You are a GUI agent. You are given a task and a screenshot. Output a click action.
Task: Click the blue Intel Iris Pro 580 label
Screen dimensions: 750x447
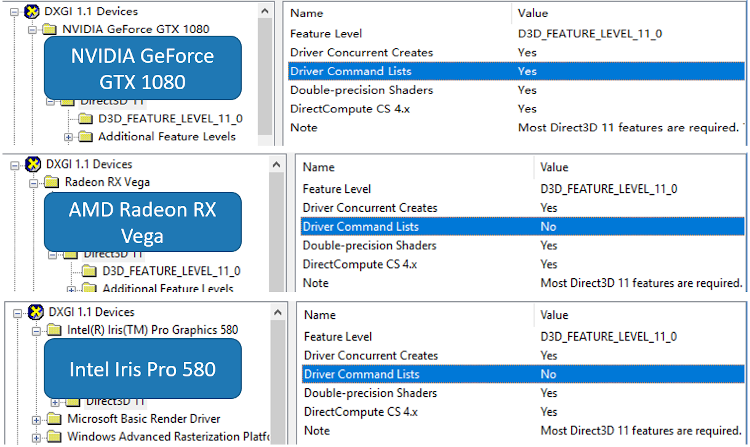click(142, 368)
